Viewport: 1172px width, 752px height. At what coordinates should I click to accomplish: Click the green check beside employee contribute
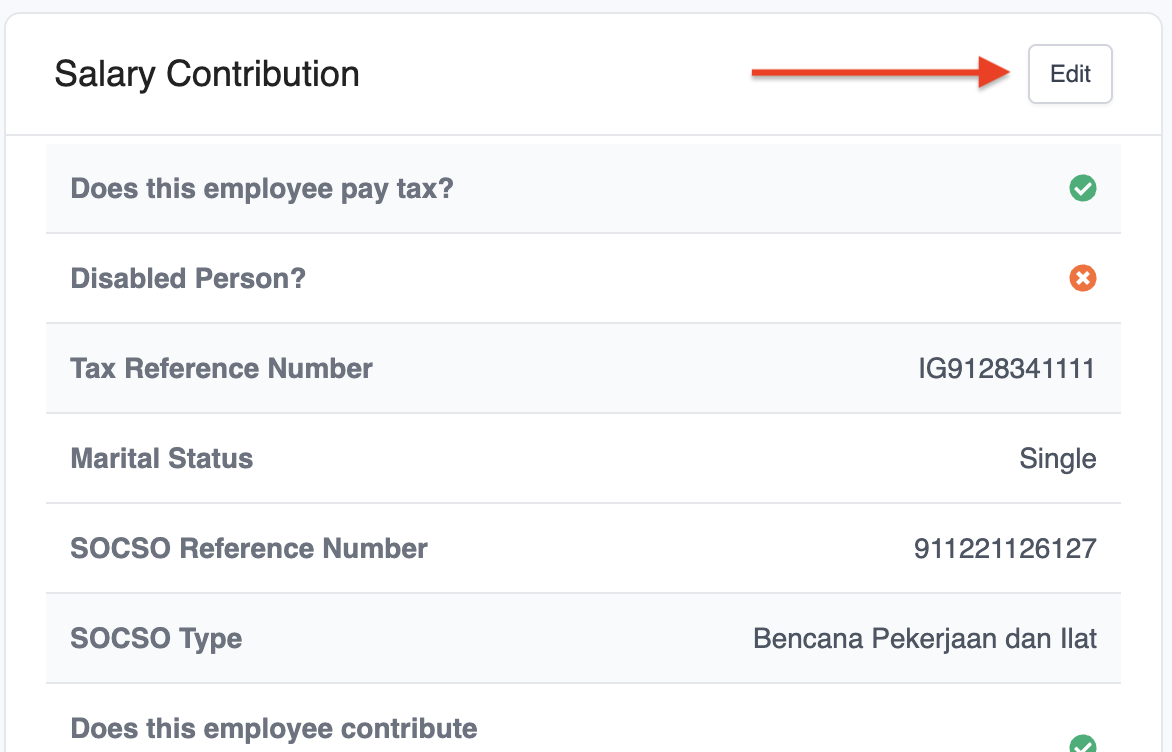(1082, 744)
